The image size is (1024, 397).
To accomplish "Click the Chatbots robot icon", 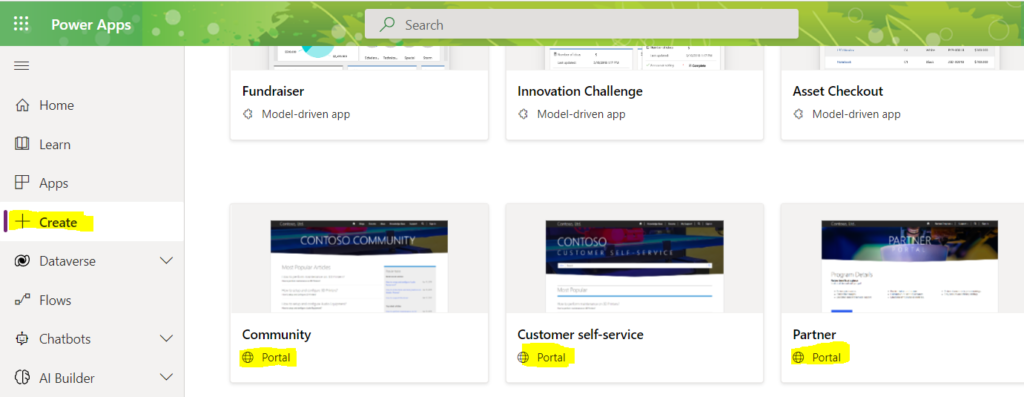I will (x=22, y=339).
